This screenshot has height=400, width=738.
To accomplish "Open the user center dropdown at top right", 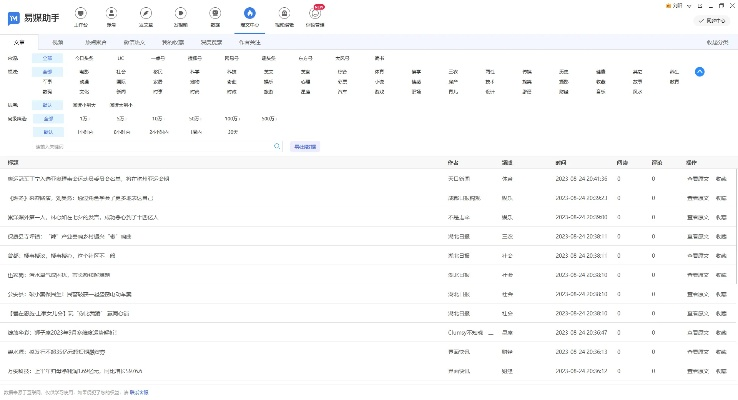I will [x=713, y=19].
